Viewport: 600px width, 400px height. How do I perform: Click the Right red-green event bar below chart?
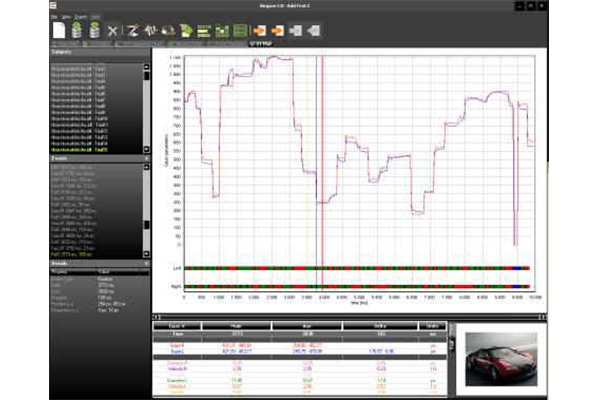pos(357,286)
